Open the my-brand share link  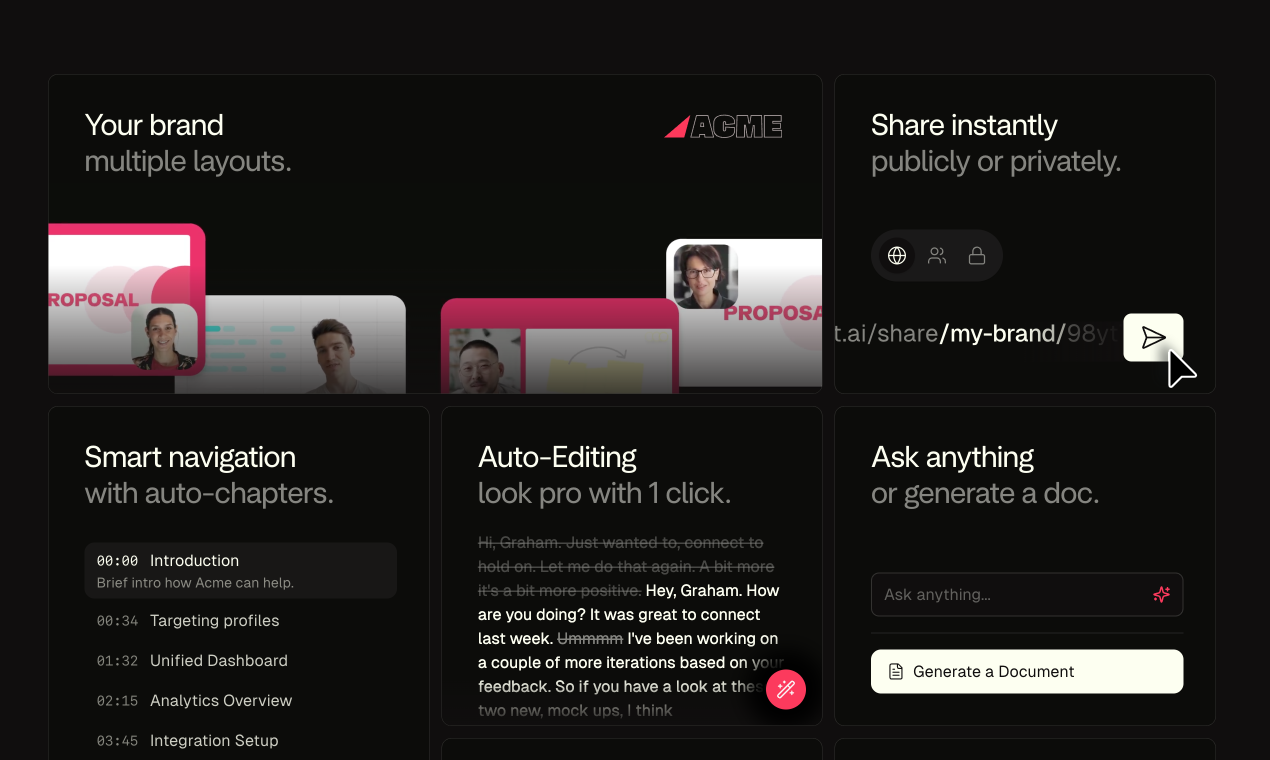(x=1000, y=333)
